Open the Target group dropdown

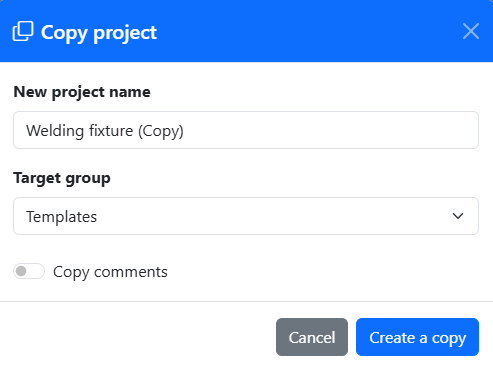point(246,216)
